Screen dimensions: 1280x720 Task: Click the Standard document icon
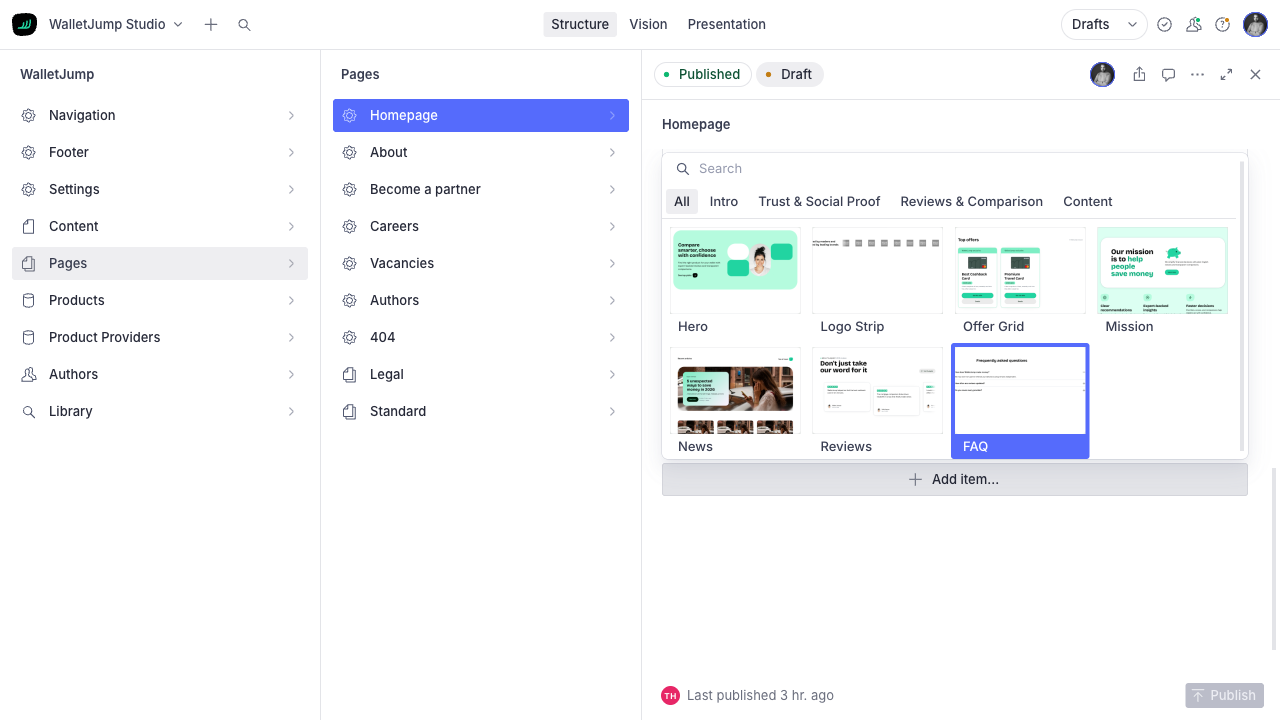click(350, 411)
